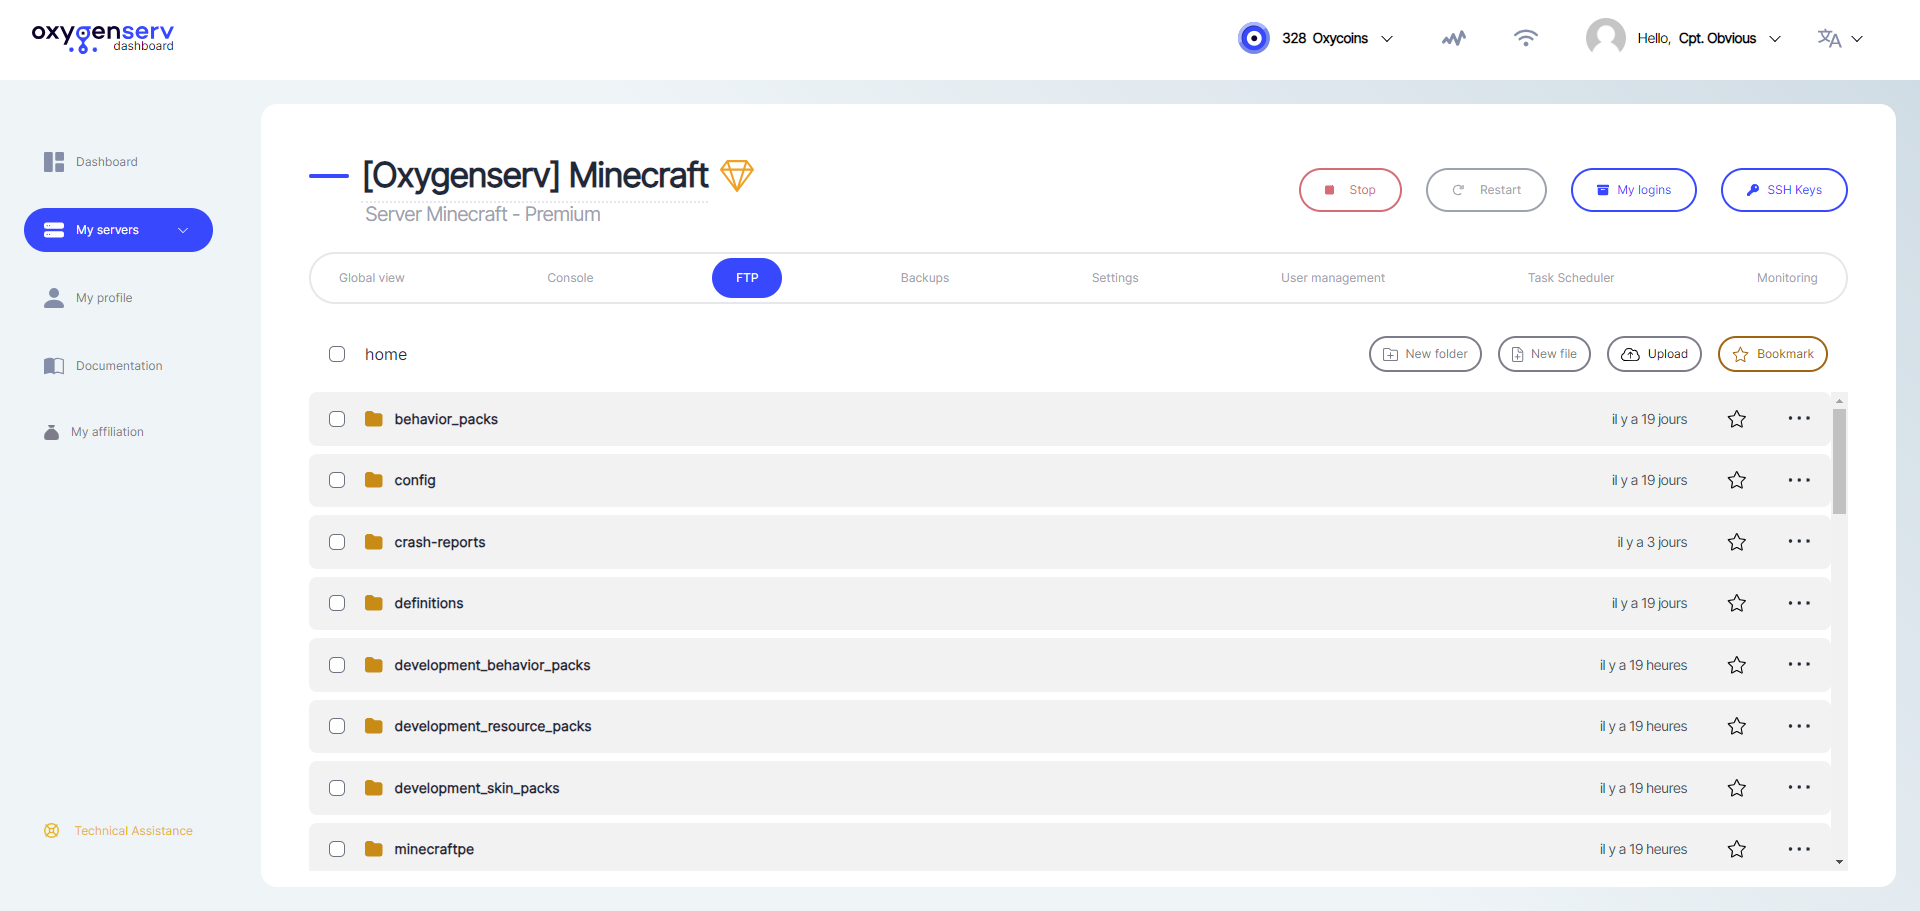The width and height of the screenshot is (1920, 911).
Task: Tick the home select-all checkbox
Action: point(337,354)
